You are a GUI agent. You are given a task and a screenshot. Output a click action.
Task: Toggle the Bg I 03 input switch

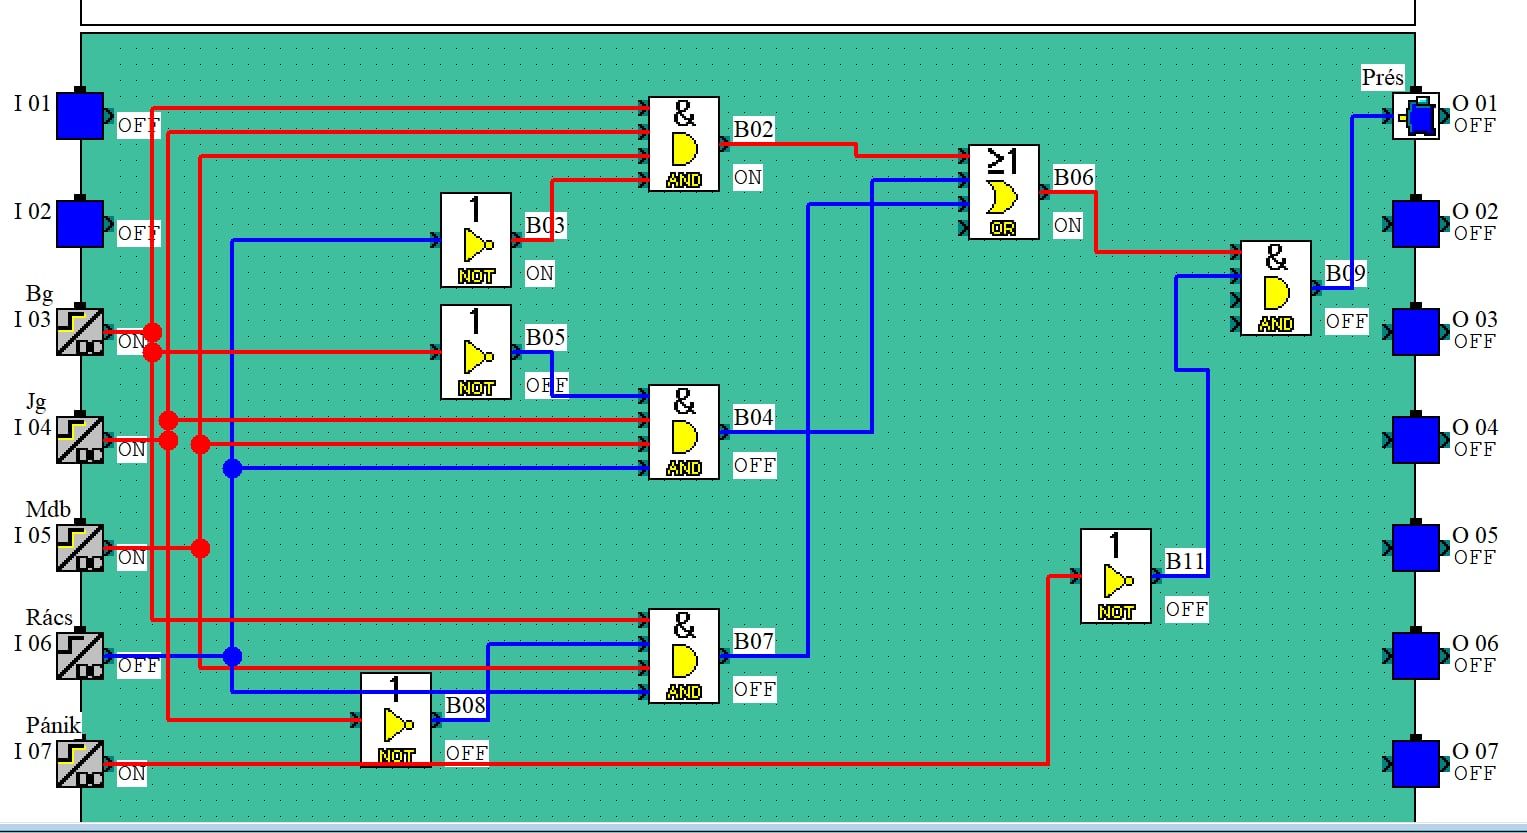tap(80, 331)
